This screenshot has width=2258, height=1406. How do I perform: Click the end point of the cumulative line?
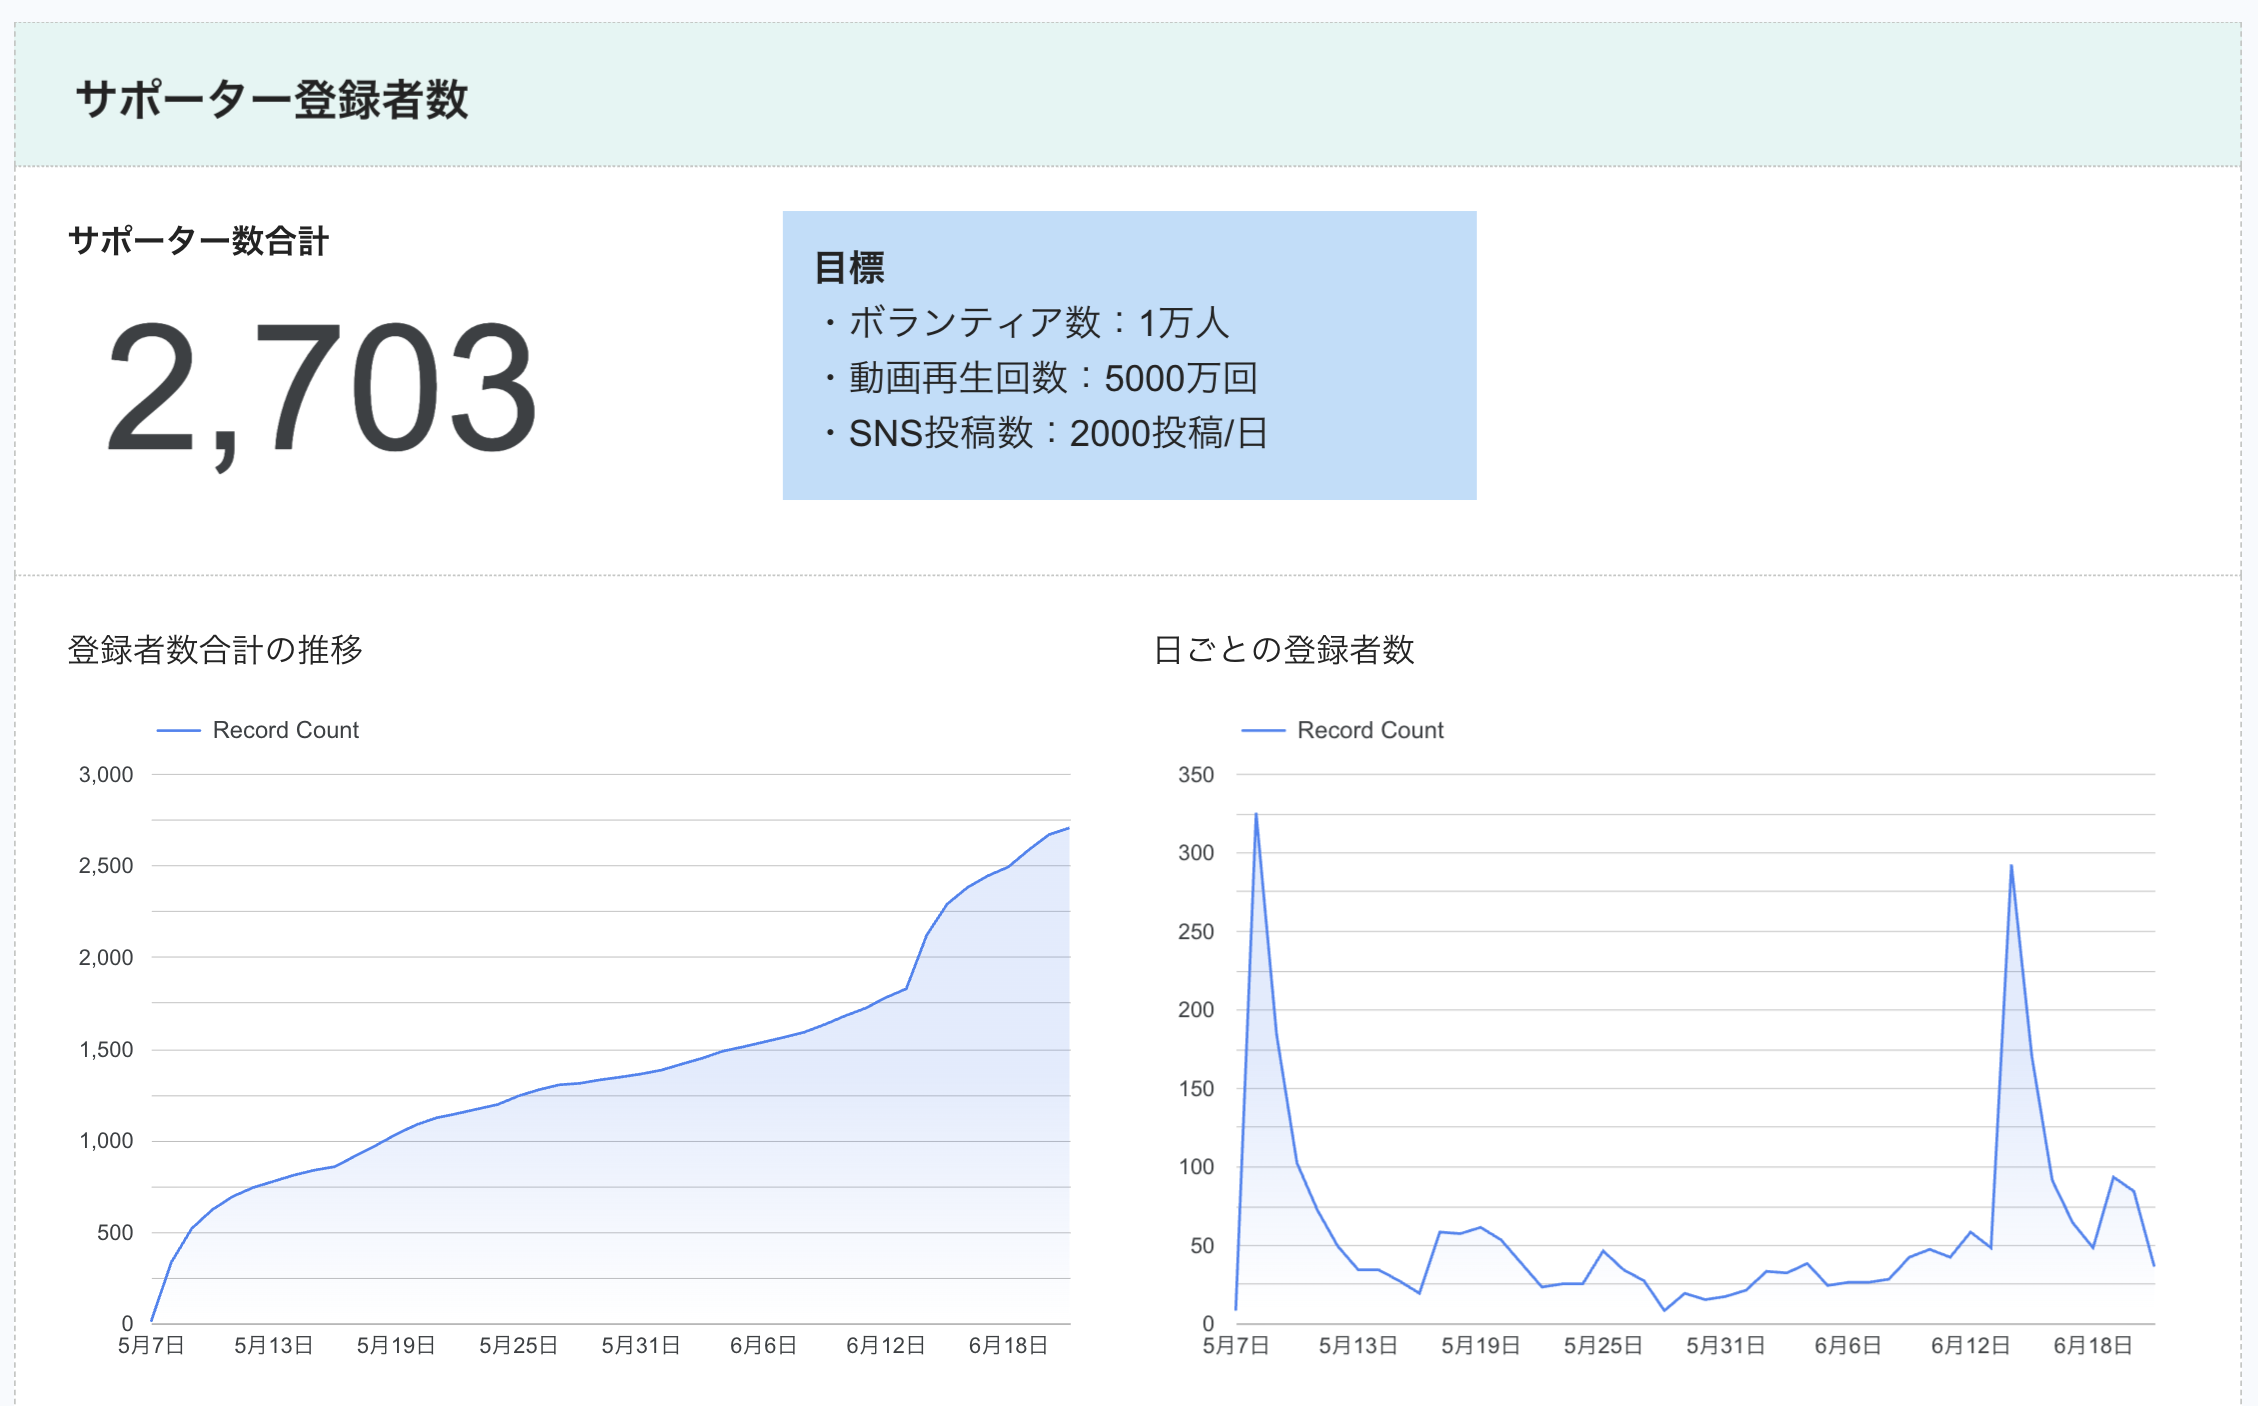(1068, 828)
